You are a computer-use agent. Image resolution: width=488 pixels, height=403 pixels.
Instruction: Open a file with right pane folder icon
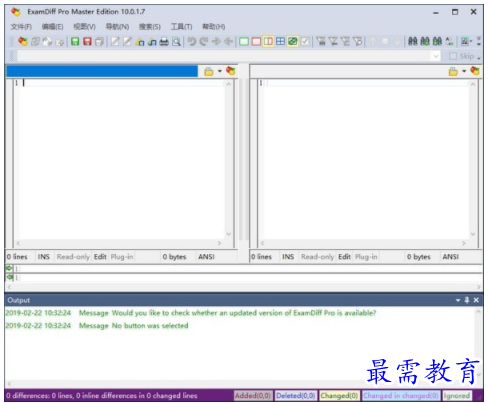point(453,71)
